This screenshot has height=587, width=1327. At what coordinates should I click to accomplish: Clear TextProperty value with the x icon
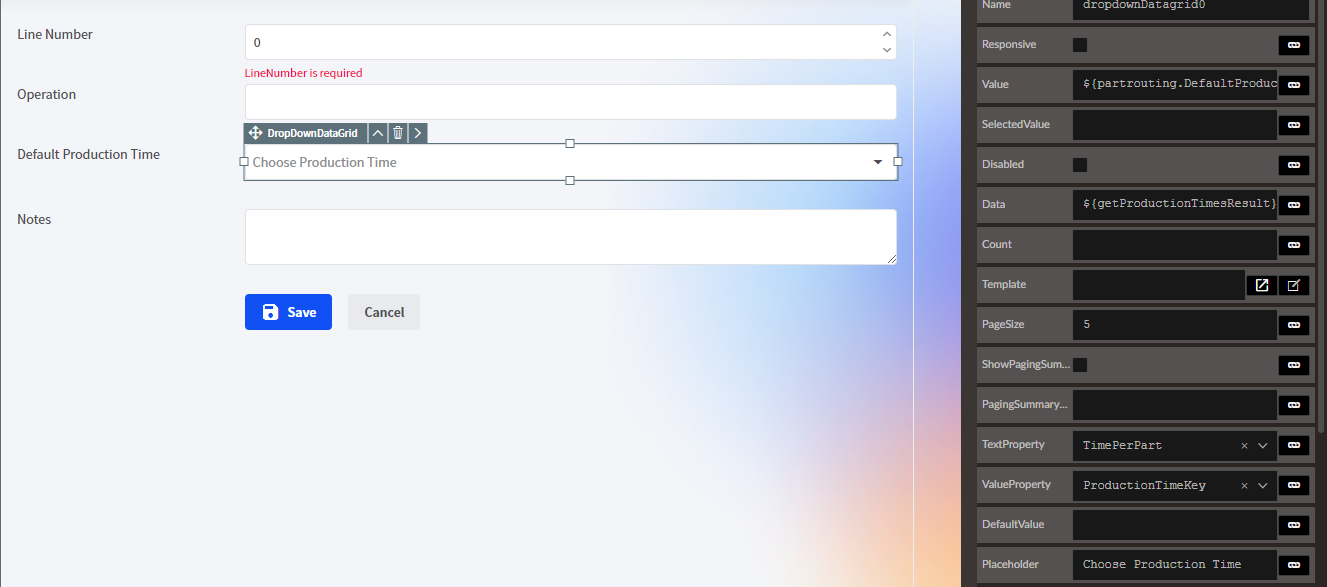[x=1244, y=445]
